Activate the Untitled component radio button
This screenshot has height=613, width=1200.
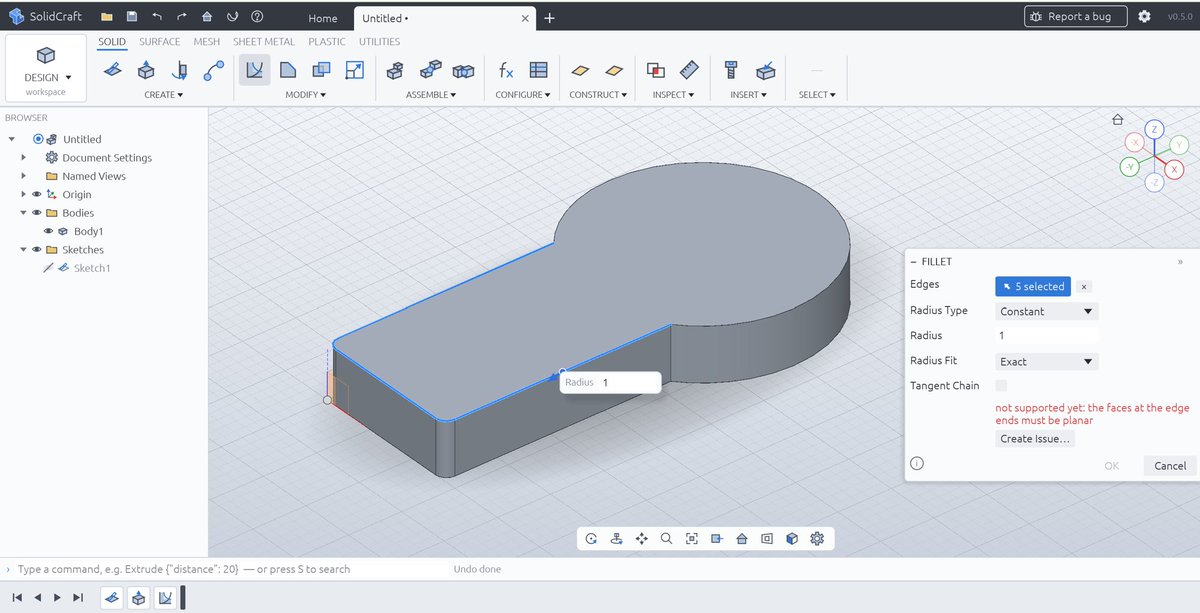click(38, 139)
